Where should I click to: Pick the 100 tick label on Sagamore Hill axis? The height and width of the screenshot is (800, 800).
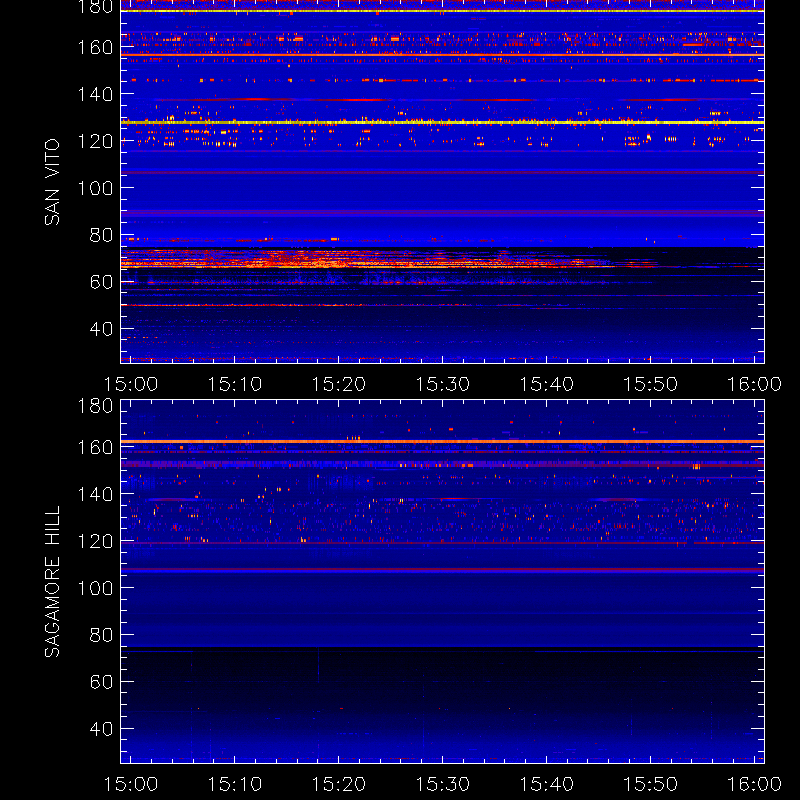click(x=95, y=588)
